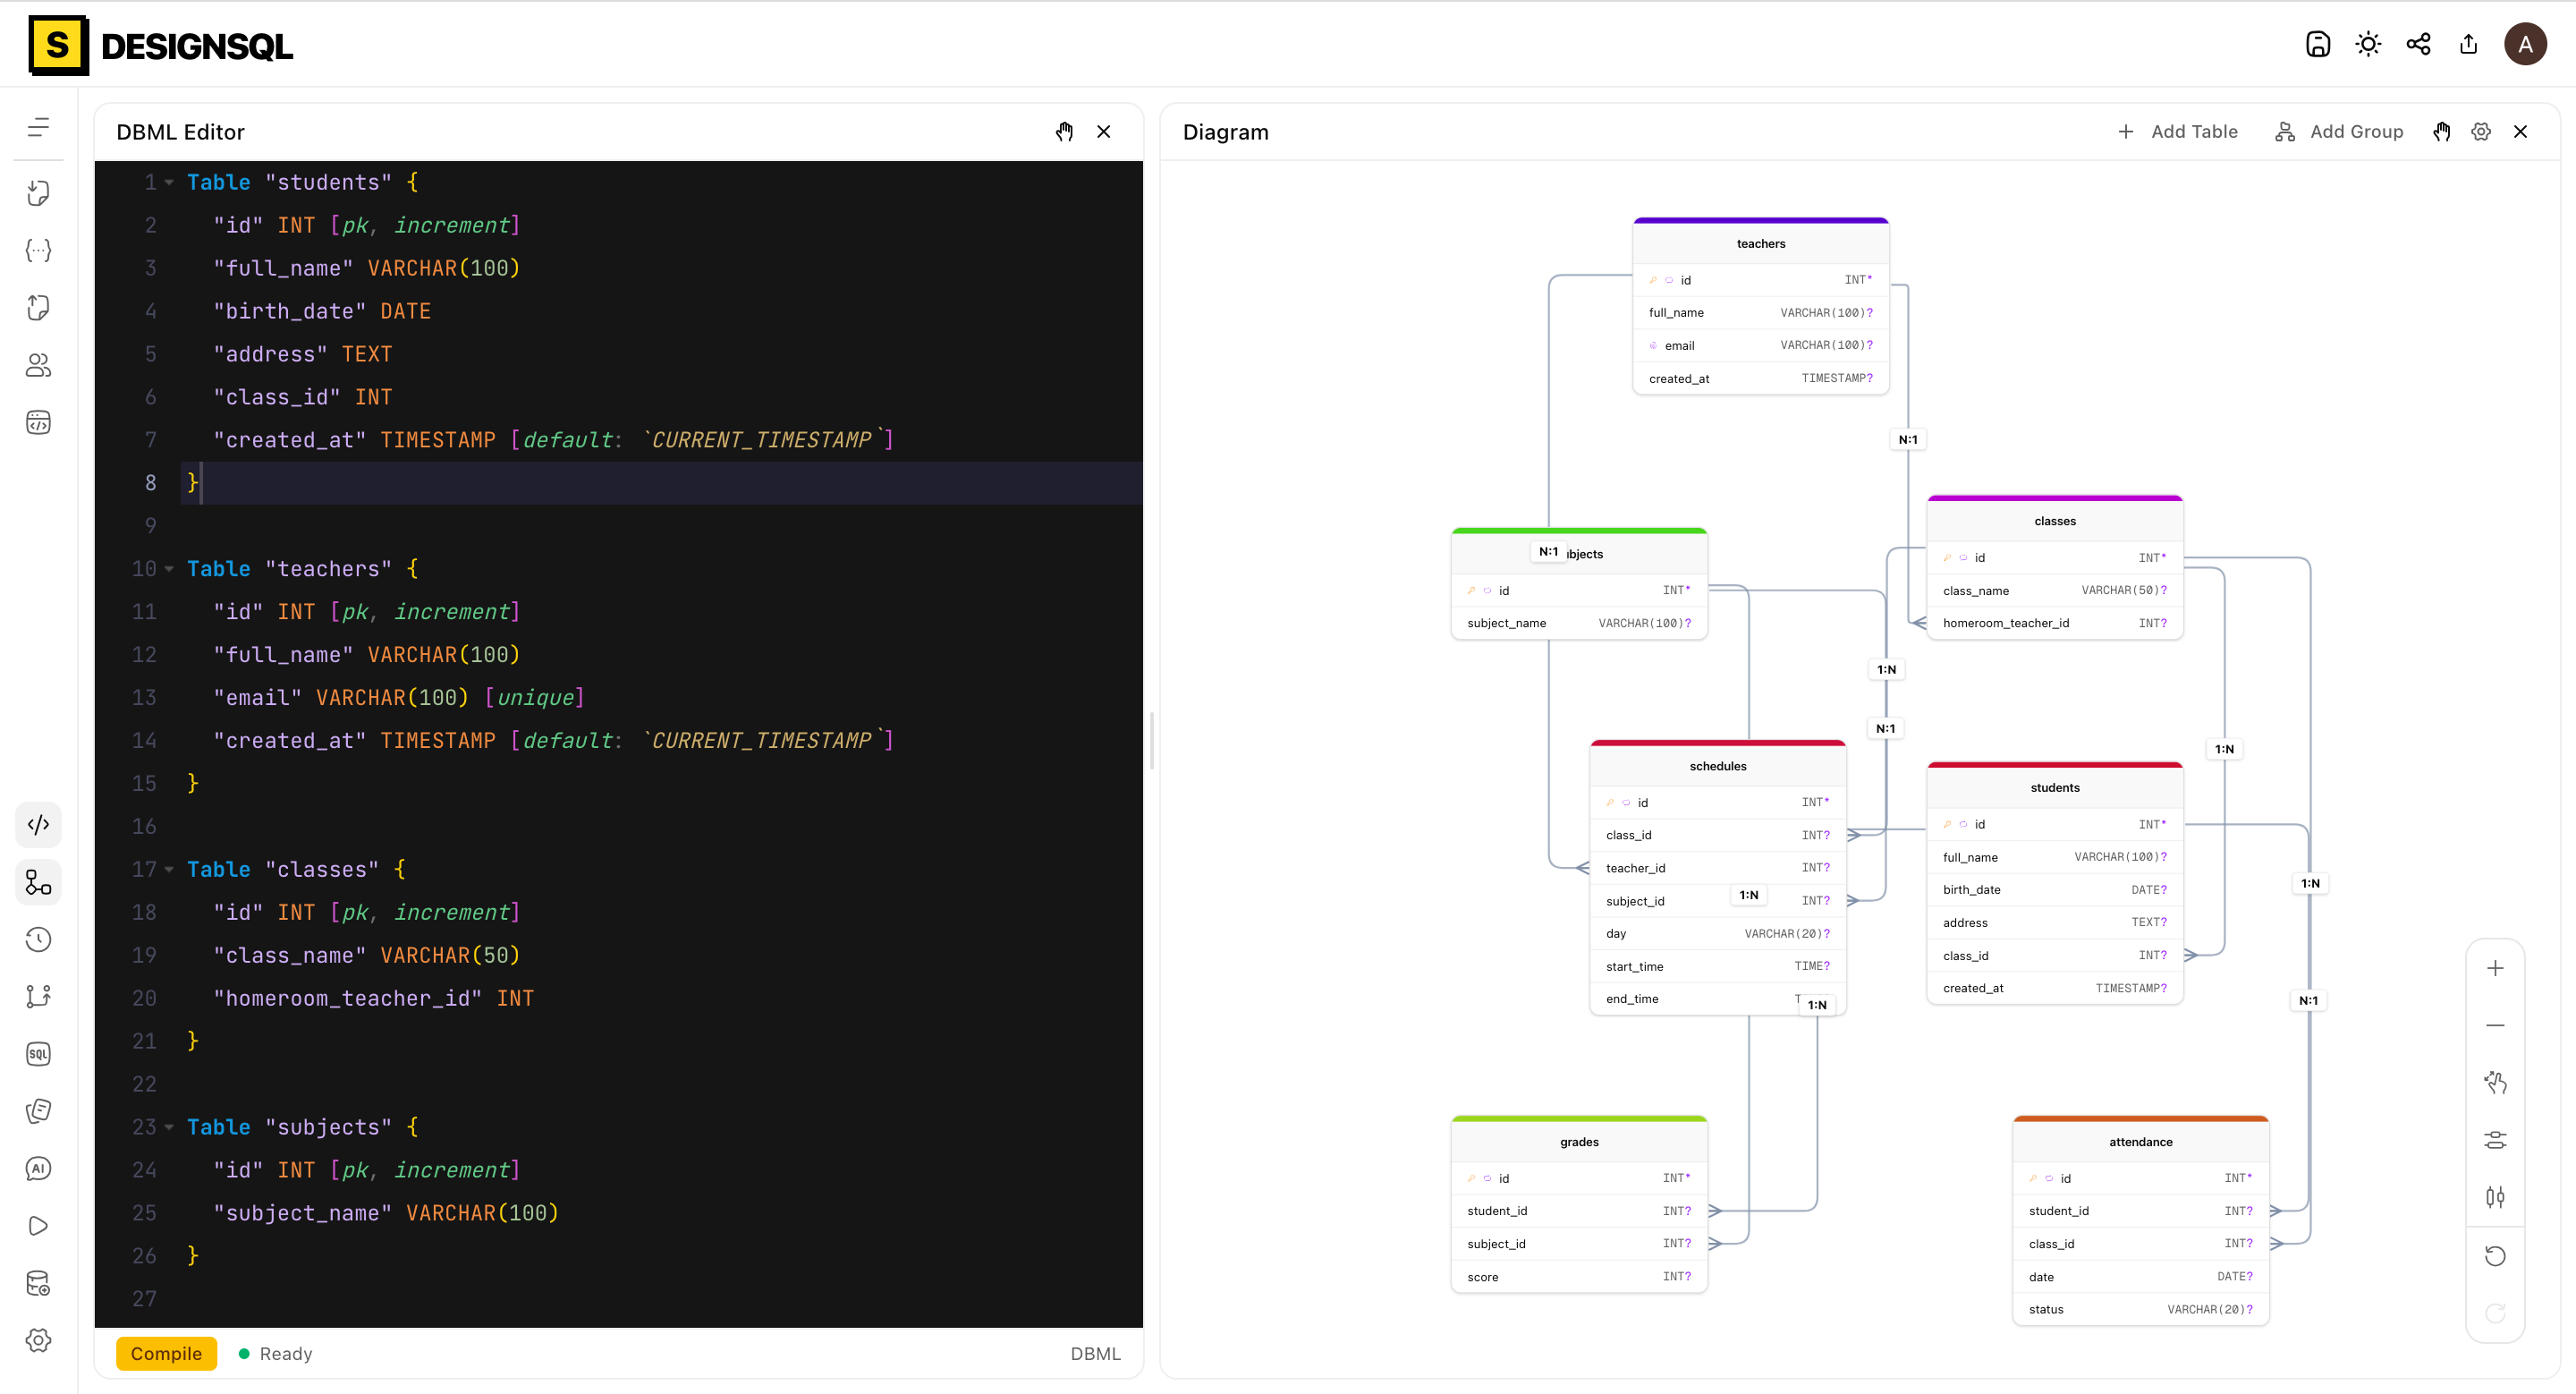Close the Diagram panel
2576x1394 pixels.
click(x=2520, y=132)
